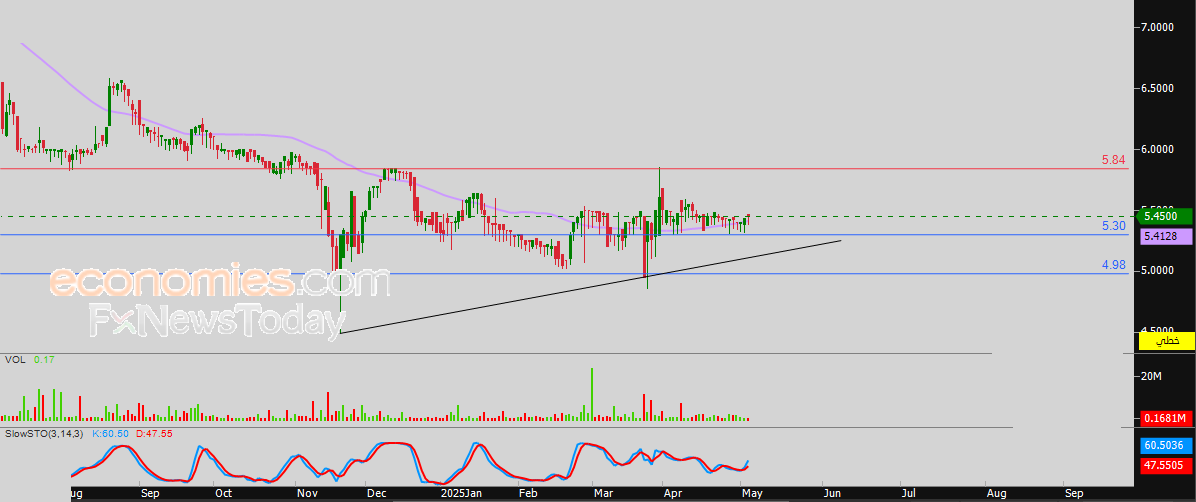Click the Oct label on time axis
This screenshot has width=1196, height=502.
pos(223,494)
